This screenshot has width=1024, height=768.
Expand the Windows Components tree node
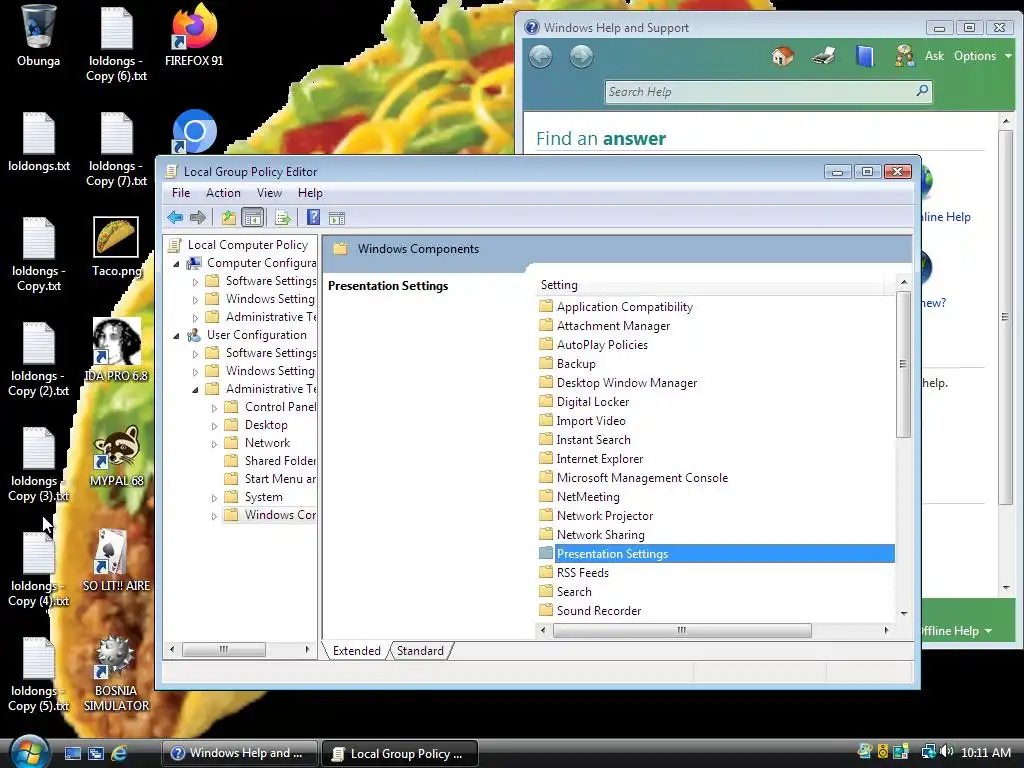tap(214, 516)
